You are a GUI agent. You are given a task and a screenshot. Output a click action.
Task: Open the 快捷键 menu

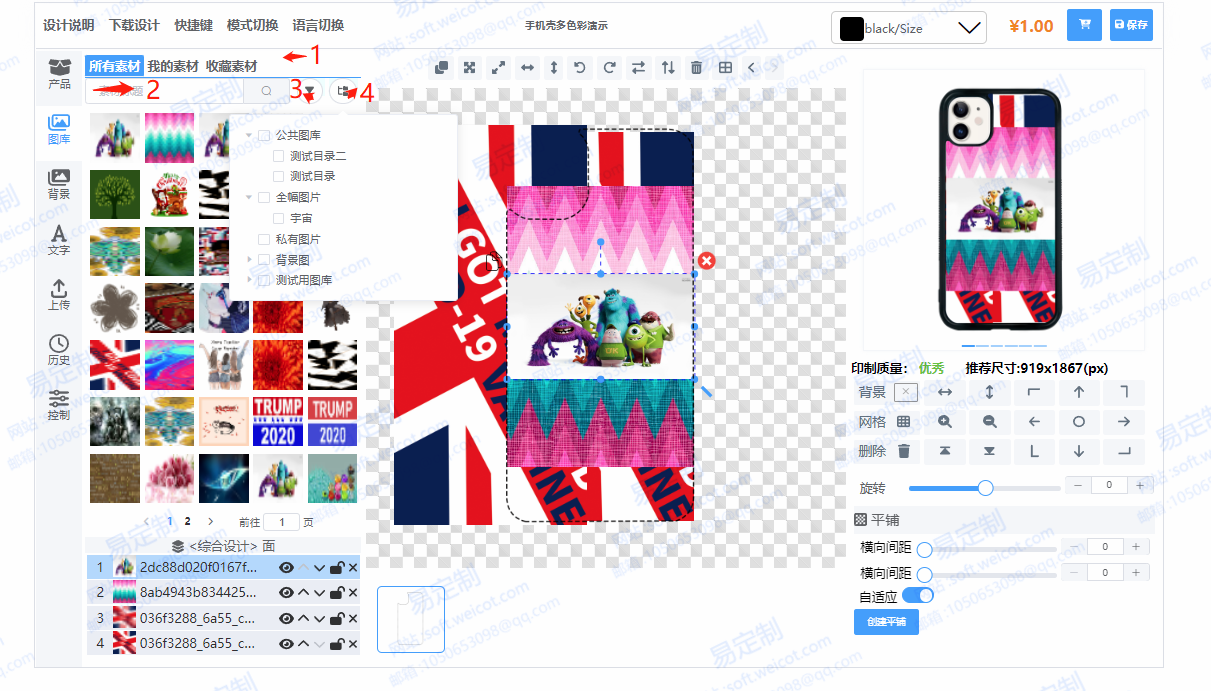pos(193,25)
